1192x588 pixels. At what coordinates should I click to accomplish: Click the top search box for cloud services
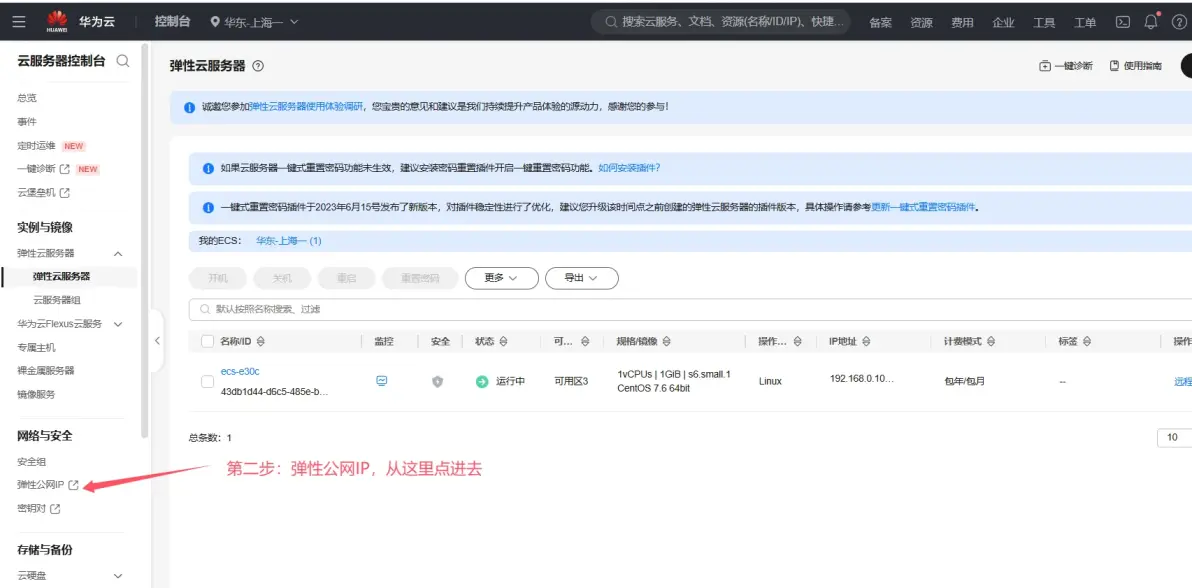tap(722, 22)
